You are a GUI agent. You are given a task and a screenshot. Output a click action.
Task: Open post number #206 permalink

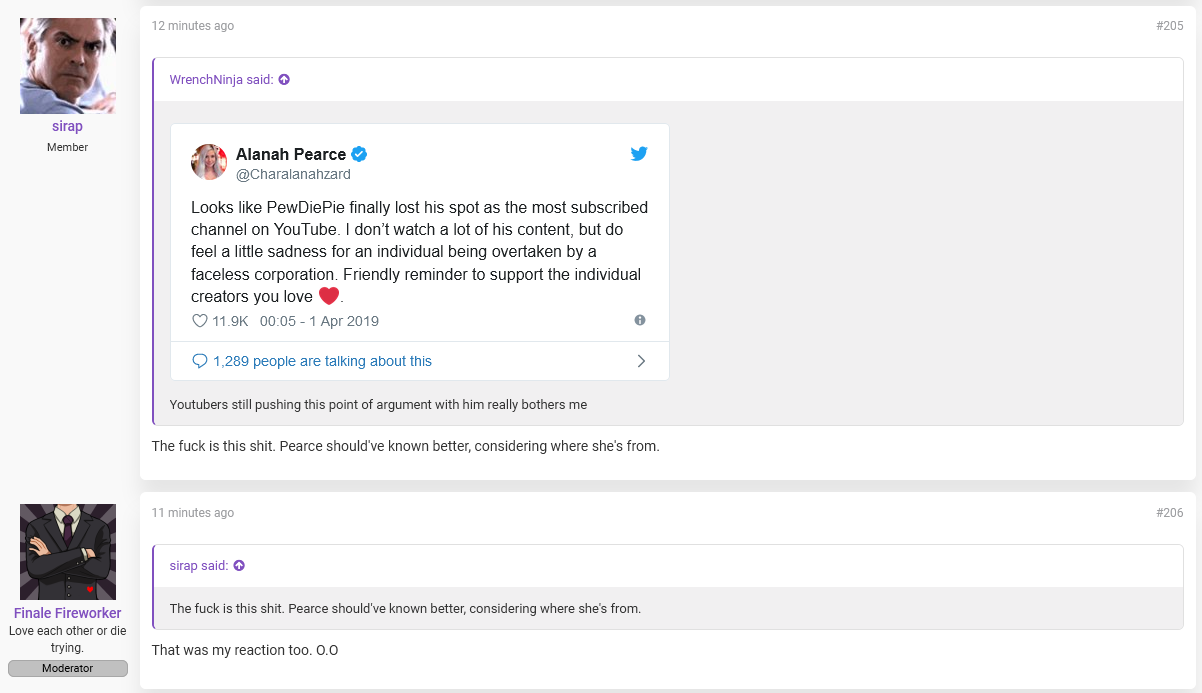tap(1169, 513)
